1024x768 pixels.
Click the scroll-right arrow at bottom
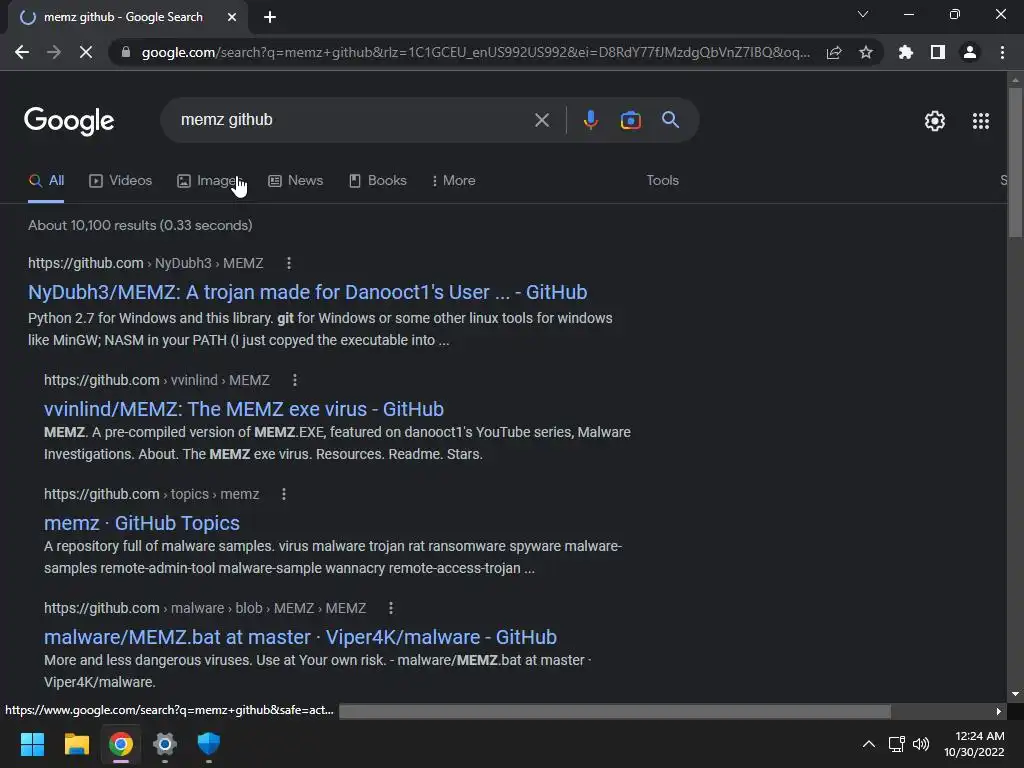999,711
